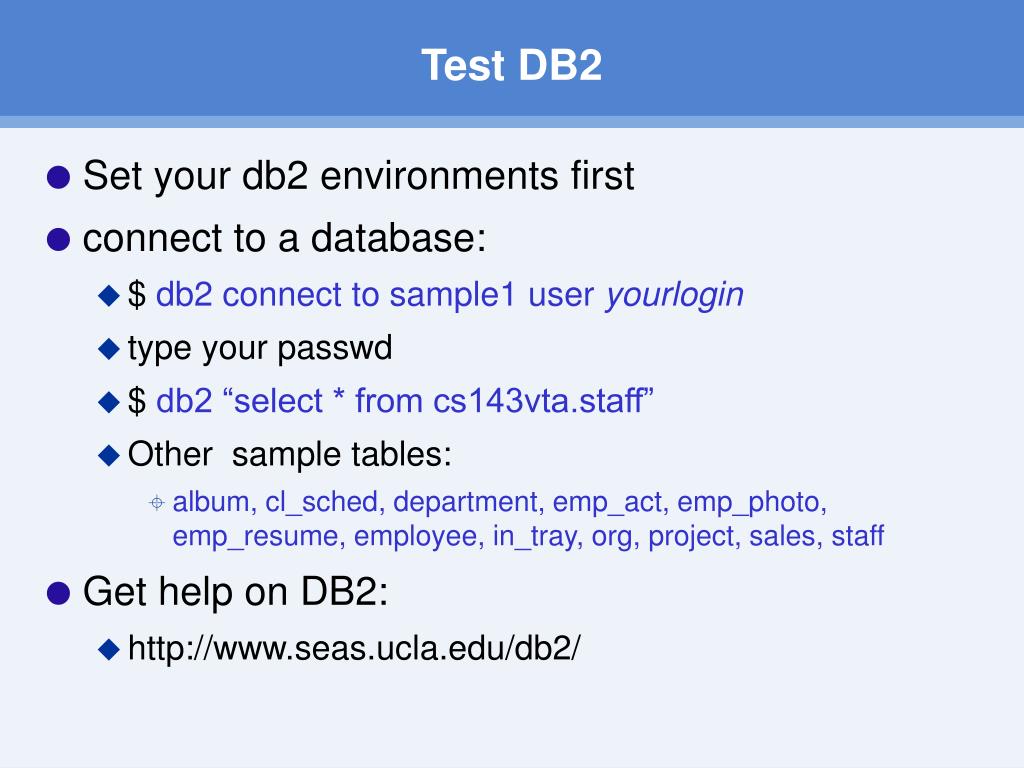Click the 'Set your db2 environments first' text
Viewport: 1024px width, 768px height.
point(359,176)
